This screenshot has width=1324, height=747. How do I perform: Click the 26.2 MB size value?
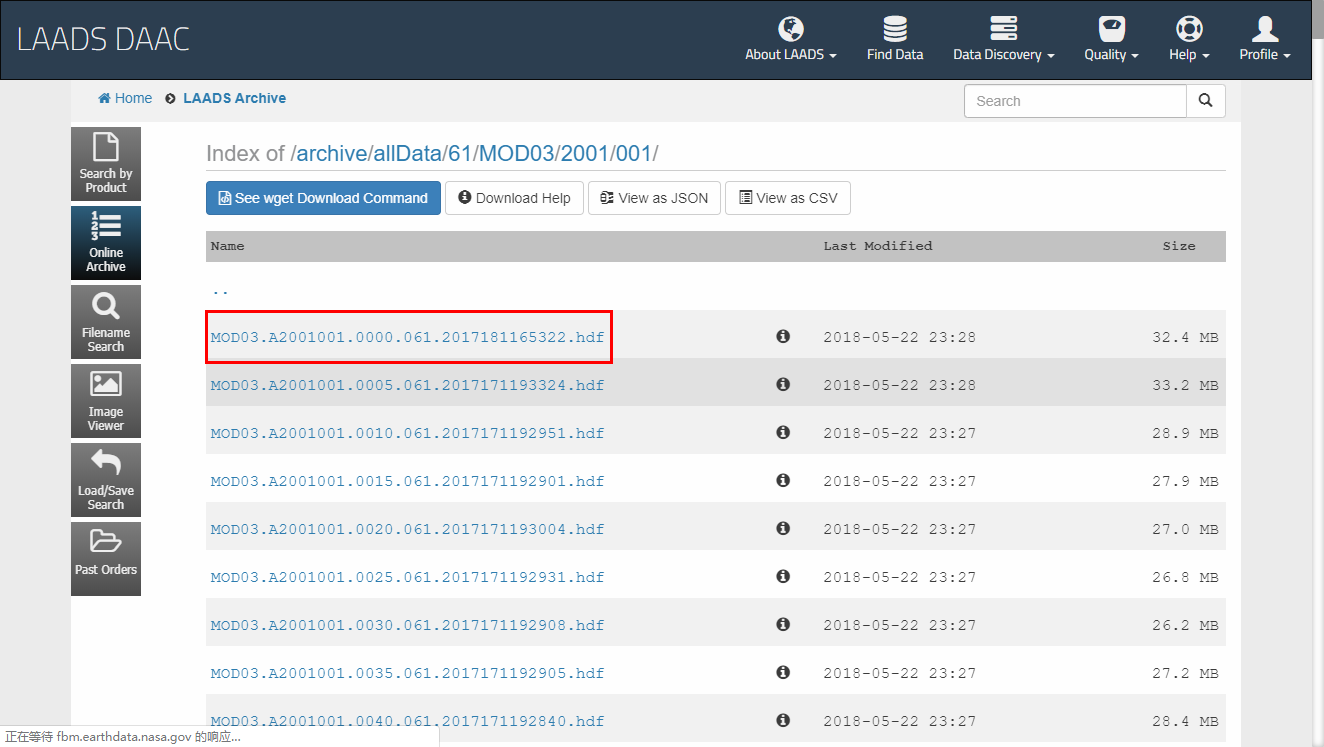[1185, 625]
